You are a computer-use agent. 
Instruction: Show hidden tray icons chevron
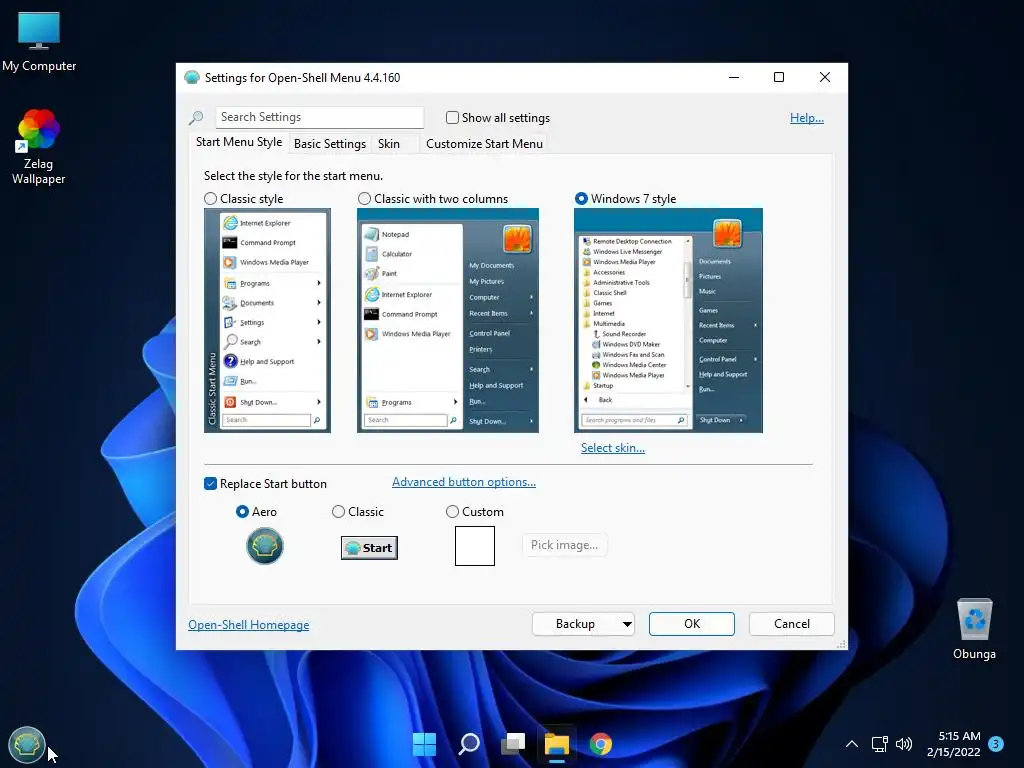(852, 744)
